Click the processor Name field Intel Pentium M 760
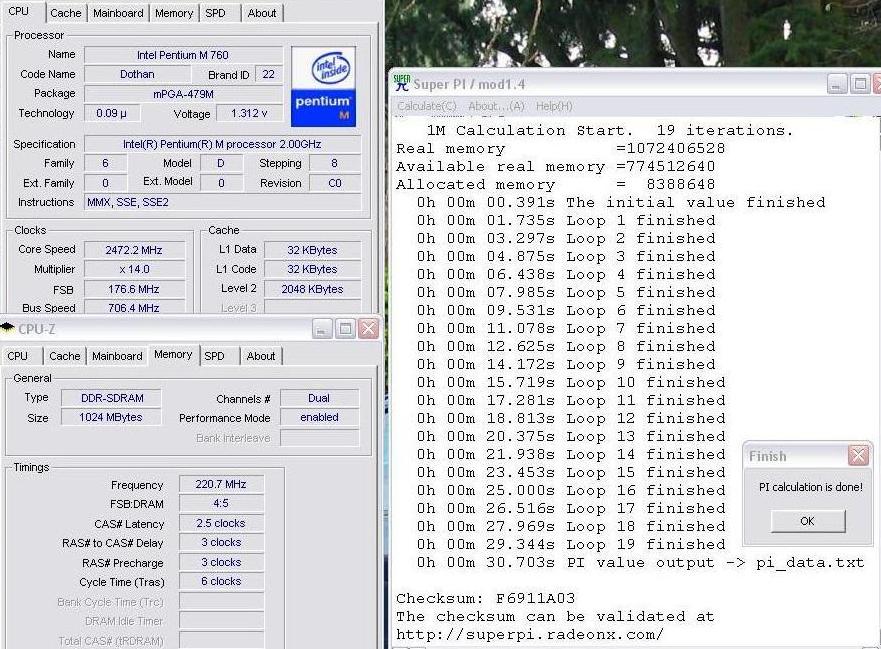The width and height of the screenshot is (881, 649). (183, 55)
